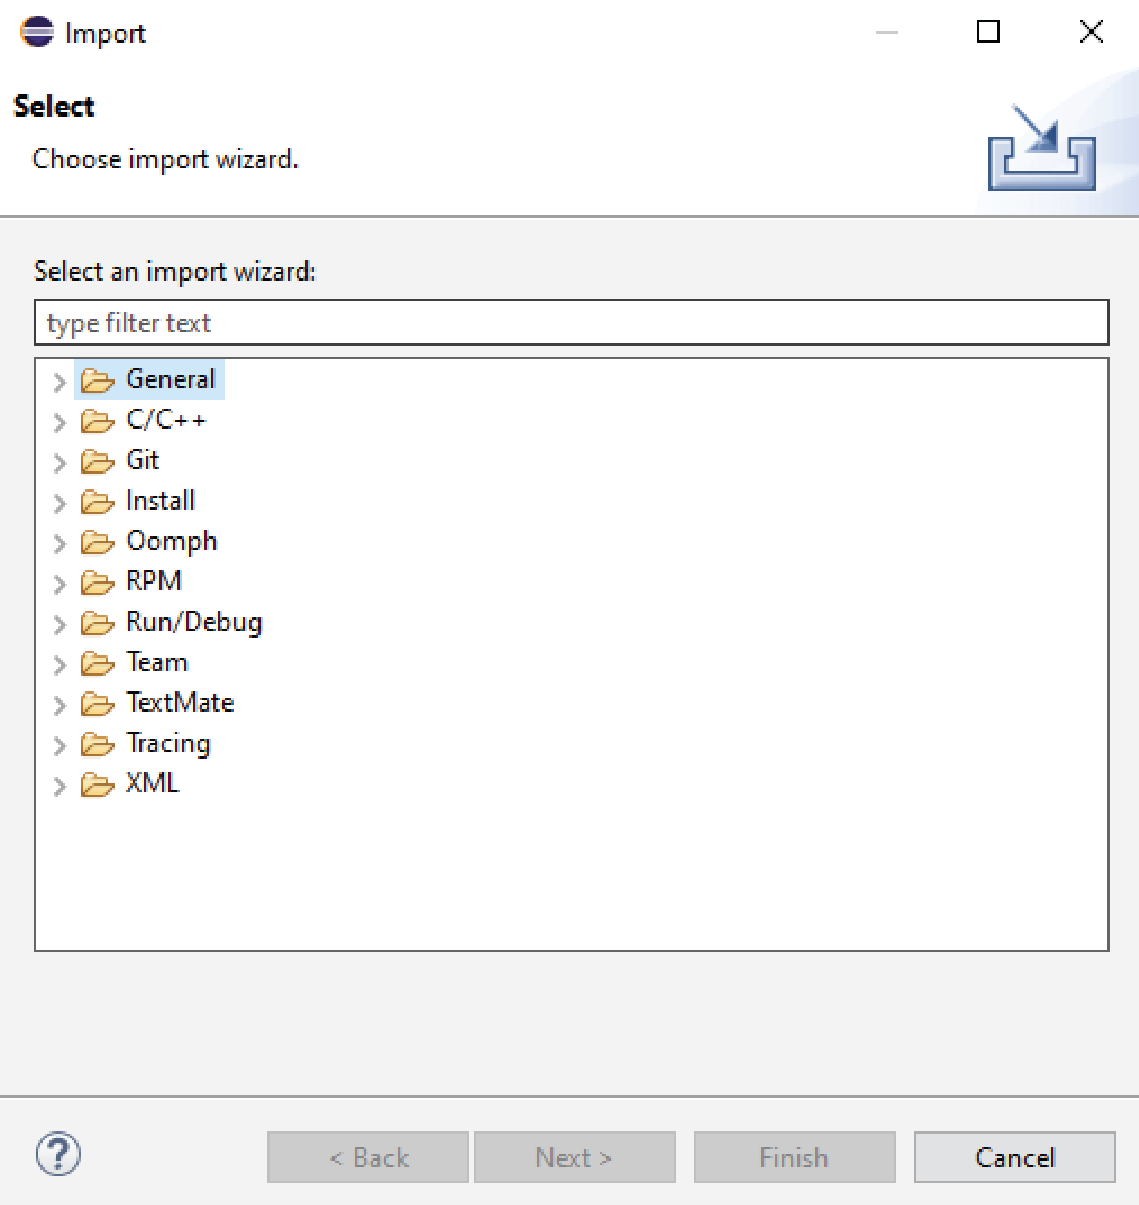
Task: Click into the type filter text field
Action: tap(571, 323)
